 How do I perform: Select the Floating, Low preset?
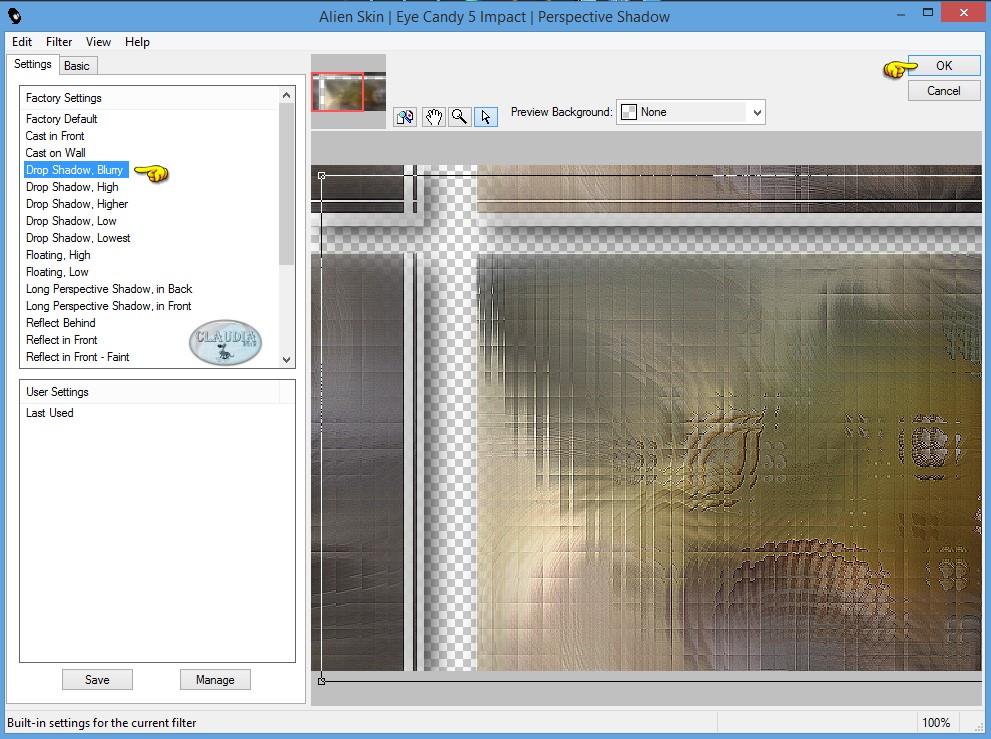[57, 272]
